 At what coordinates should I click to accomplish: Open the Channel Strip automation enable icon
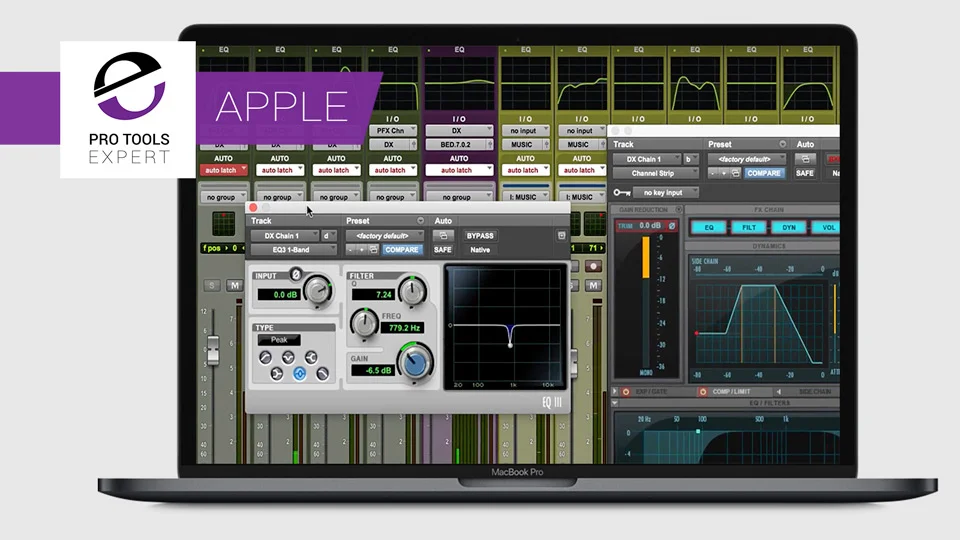click(805, 159)
